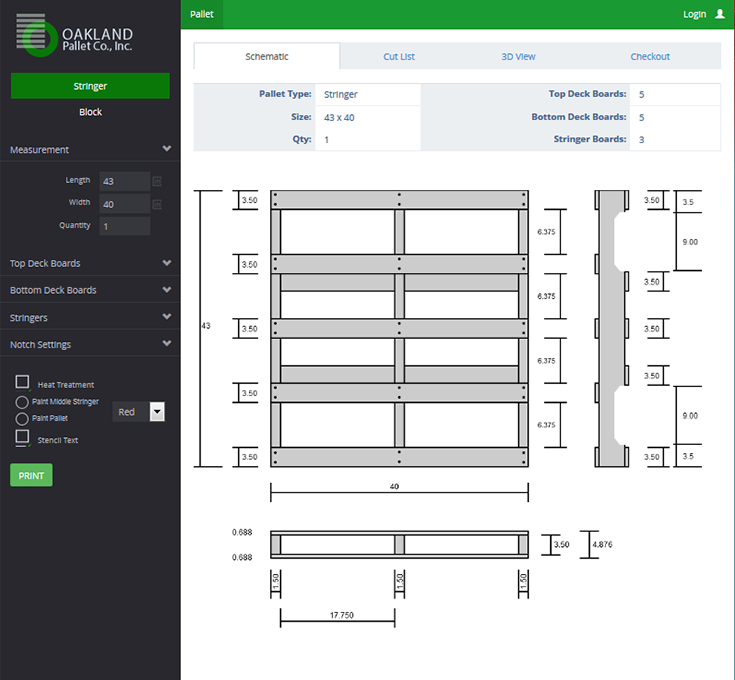
Task: Click the 'Stringer' Pallet Type value
Action: coord(341,94)
